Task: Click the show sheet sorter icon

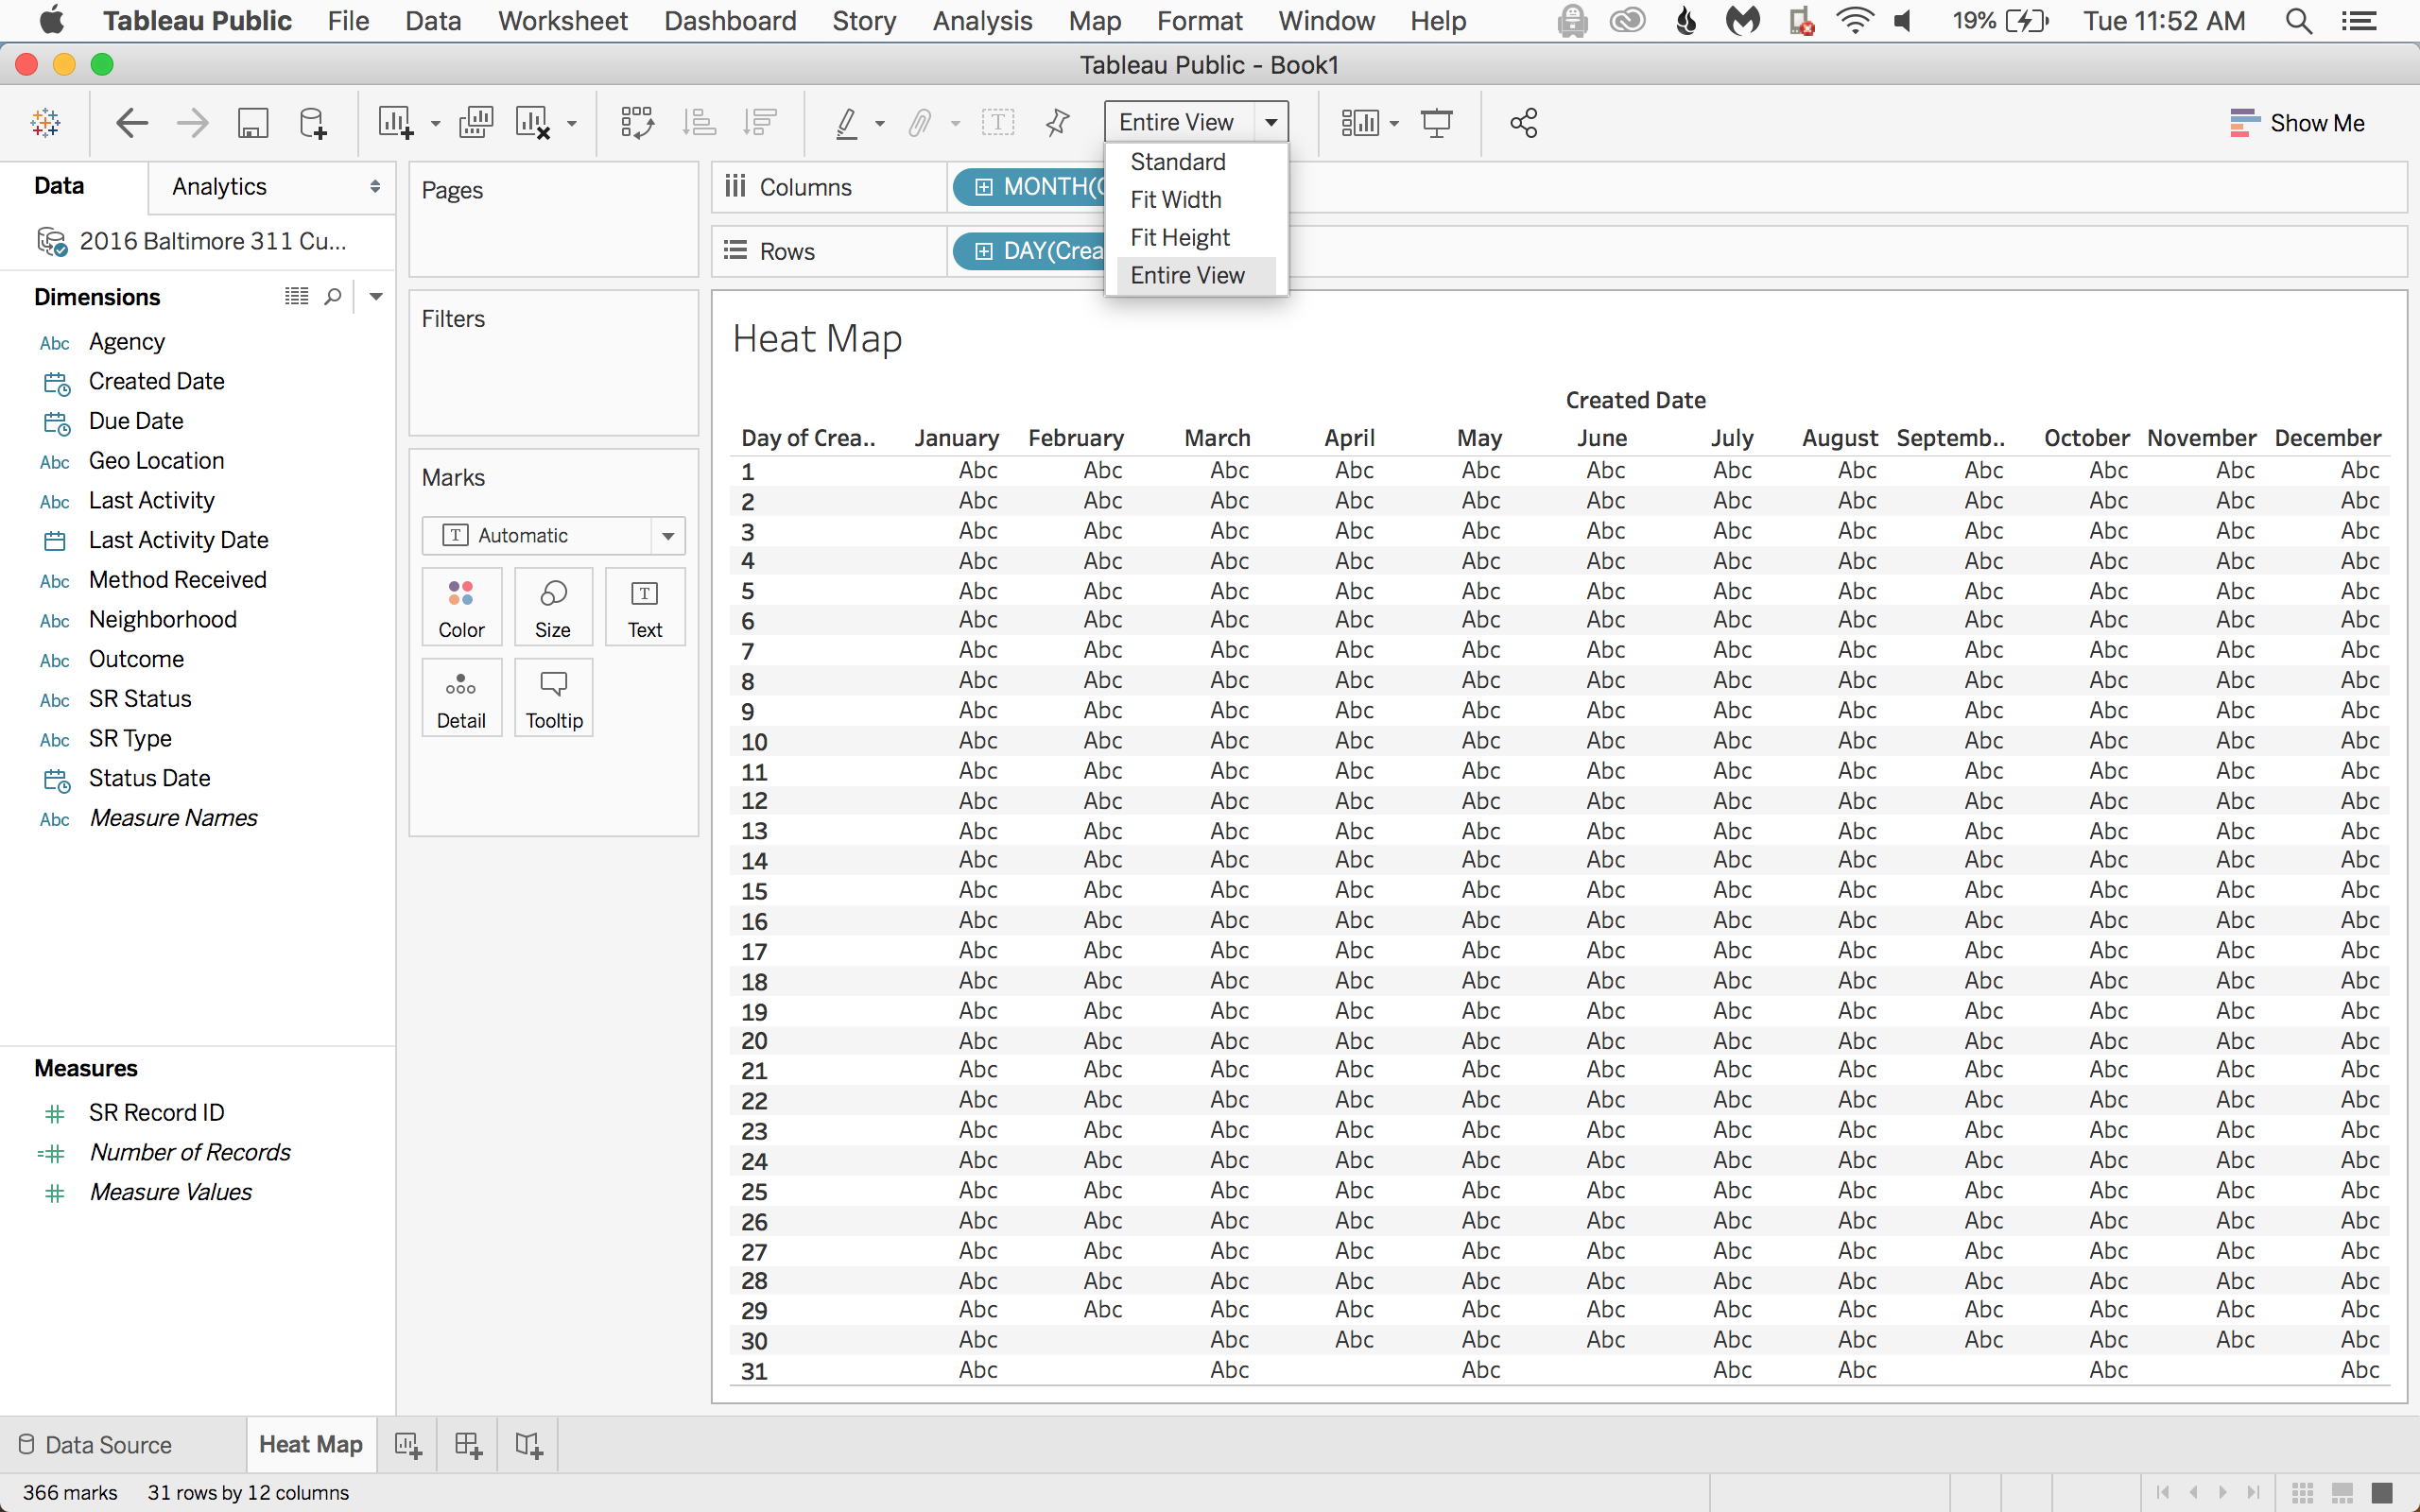Action: tap(2303, 1493)
